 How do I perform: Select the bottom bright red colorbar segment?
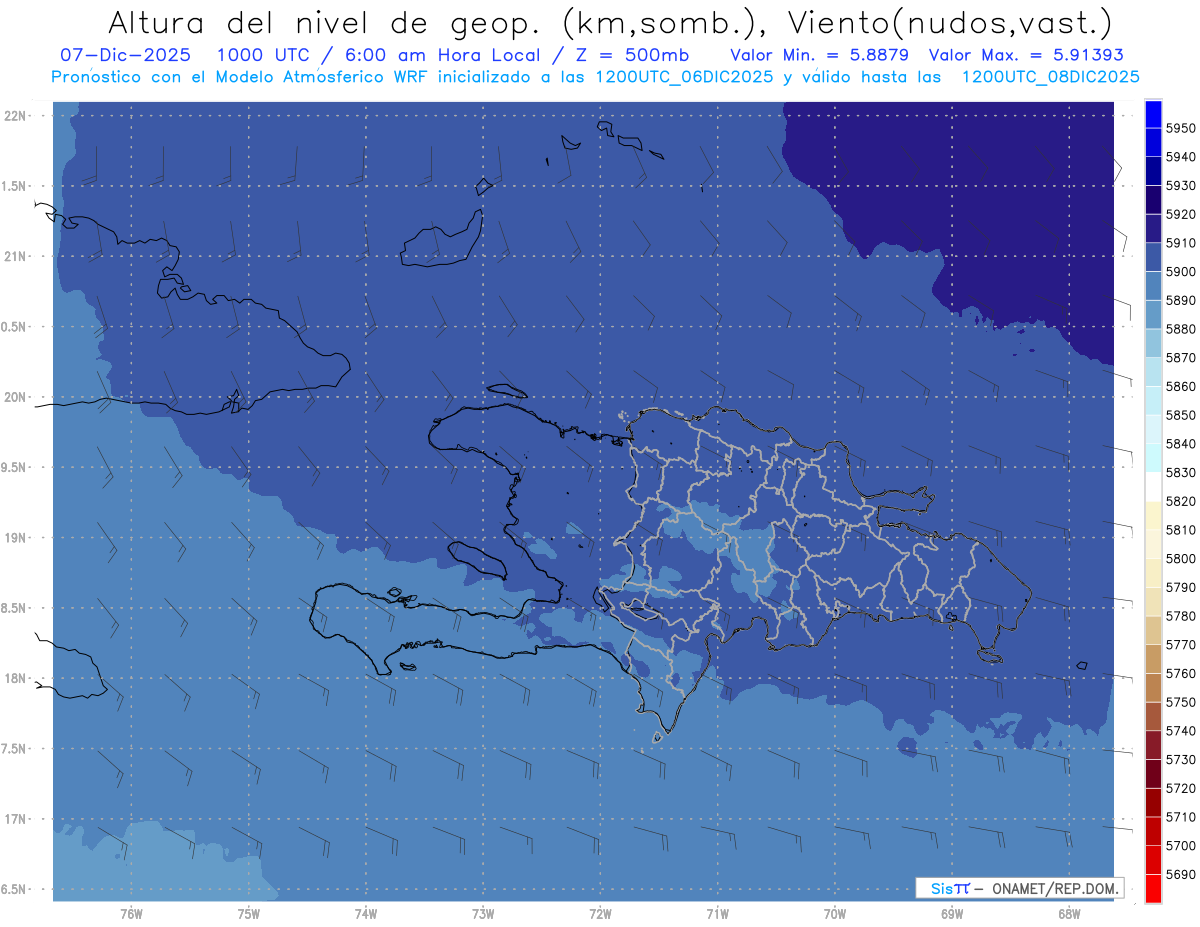click(x=1153, y=888)
